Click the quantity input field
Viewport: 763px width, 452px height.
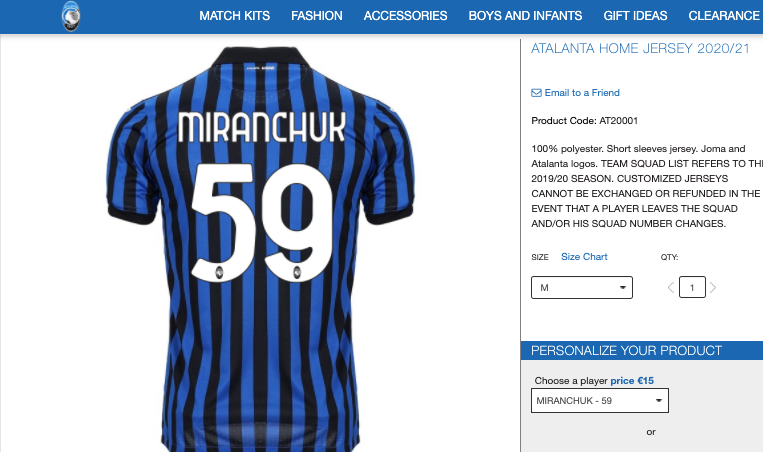tap(692, 288)
